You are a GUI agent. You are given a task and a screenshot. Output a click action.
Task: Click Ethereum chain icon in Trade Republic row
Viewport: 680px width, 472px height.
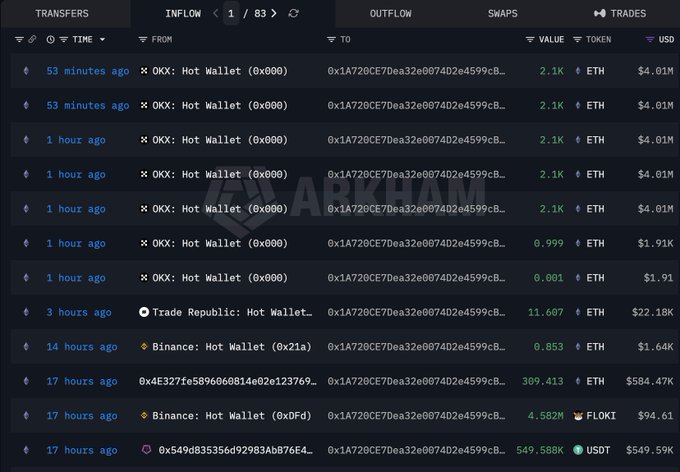26,312
